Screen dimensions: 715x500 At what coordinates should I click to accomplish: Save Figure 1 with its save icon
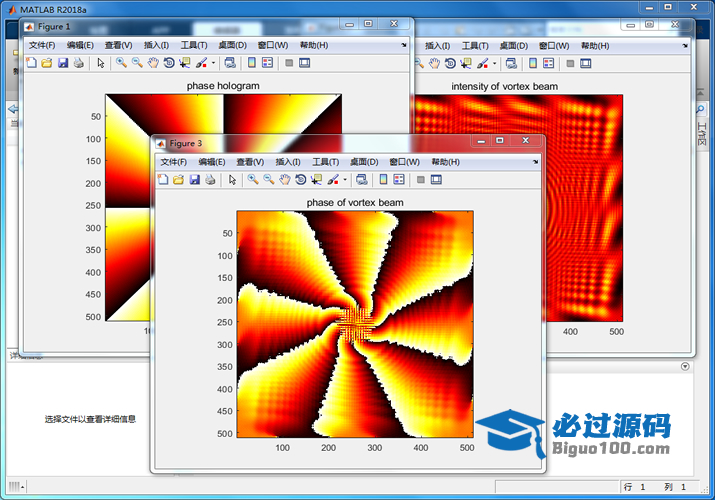click(62, 63)
